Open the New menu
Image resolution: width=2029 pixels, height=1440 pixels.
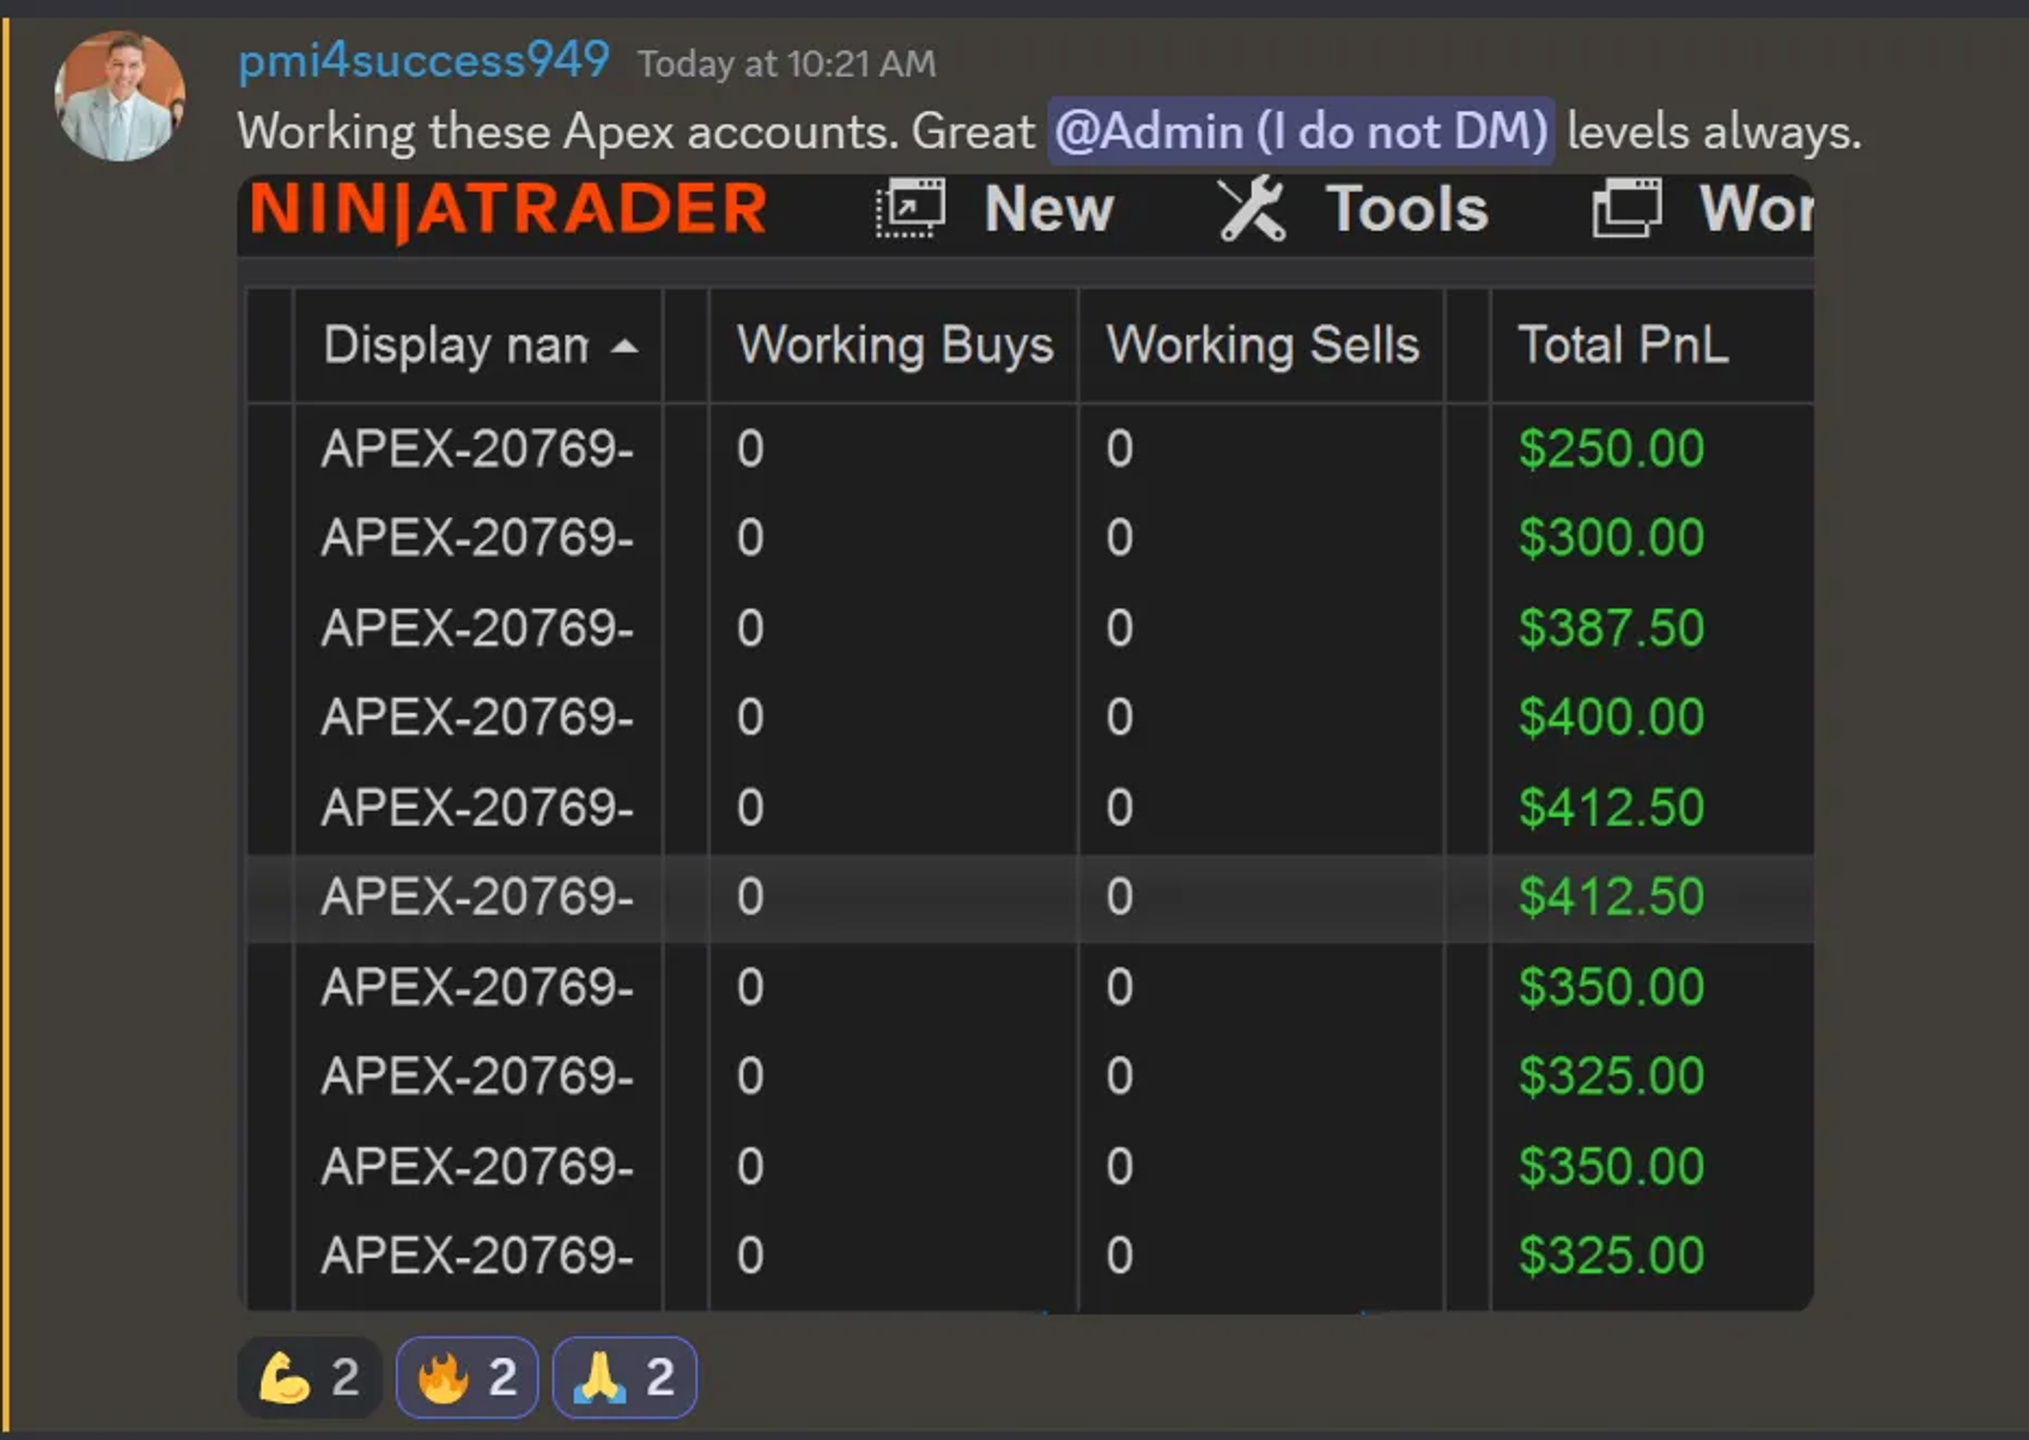[x=1048, y=209]
